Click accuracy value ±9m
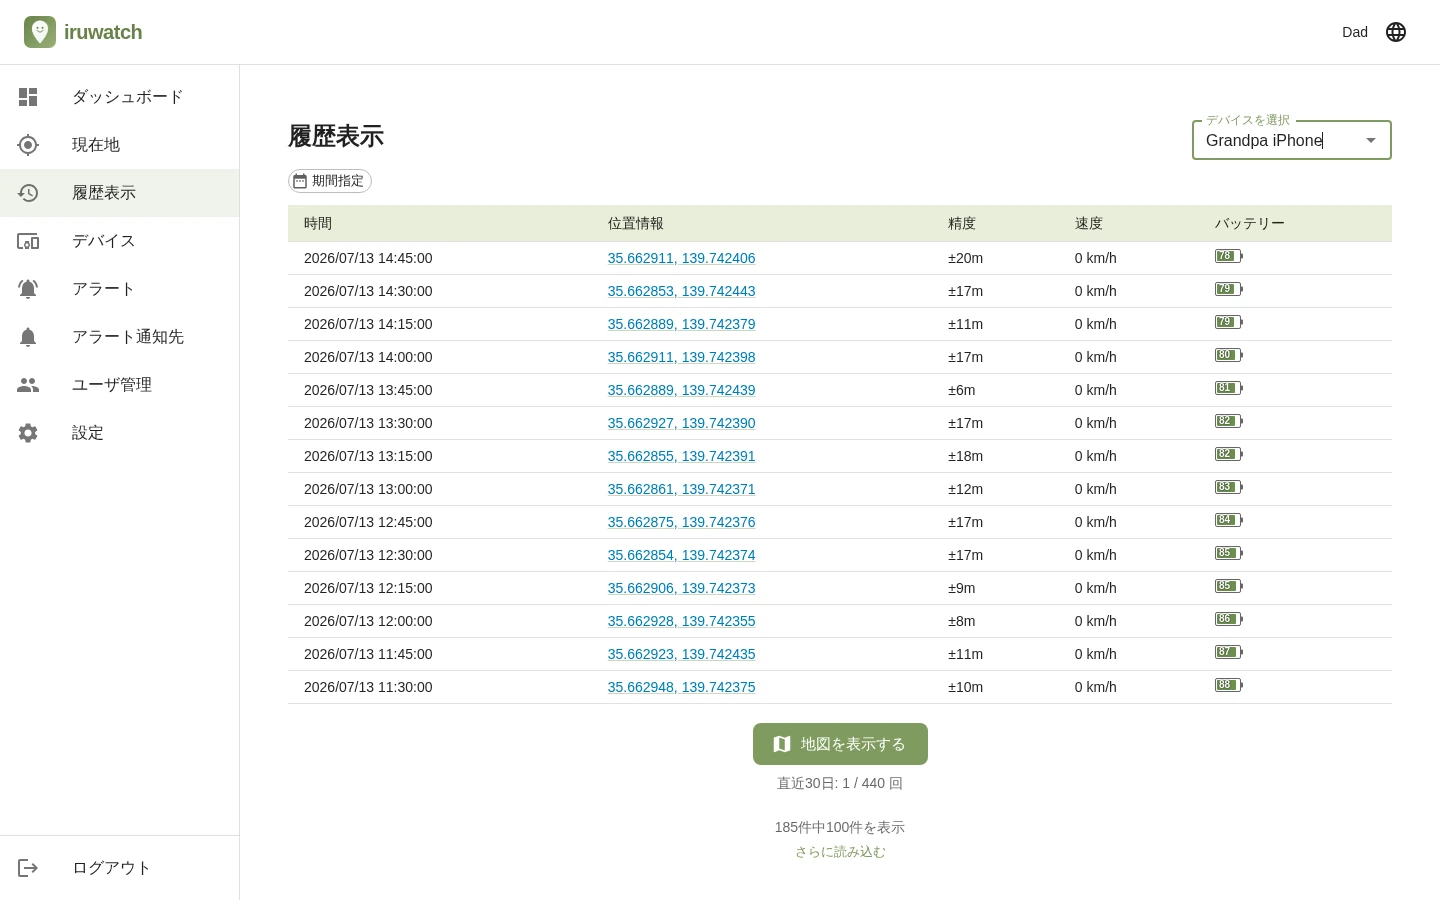1440x900 pixels. pyautogui.click(x=962, y=588)
